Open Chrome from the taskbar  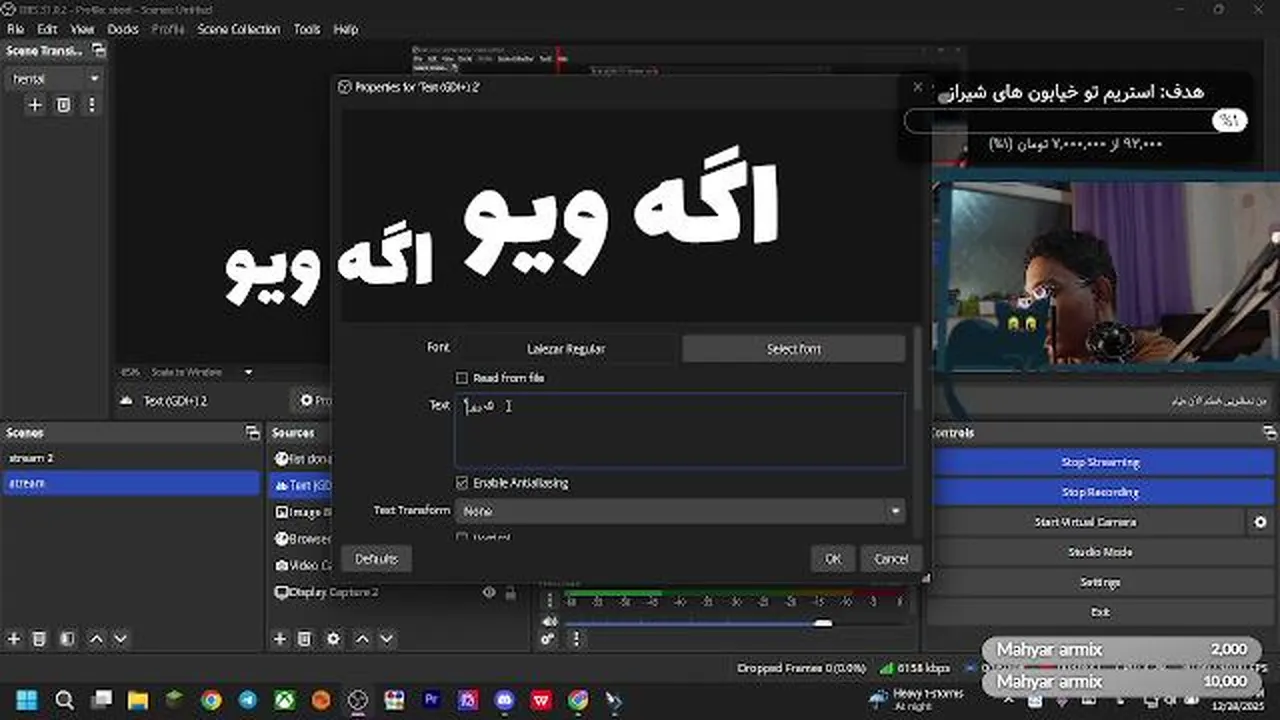(210, 699)
